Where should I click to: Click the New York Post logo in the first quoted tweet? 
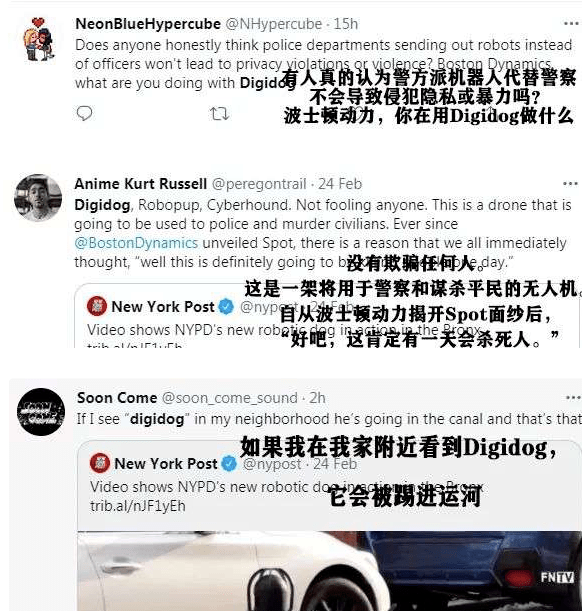pos(97,306)
